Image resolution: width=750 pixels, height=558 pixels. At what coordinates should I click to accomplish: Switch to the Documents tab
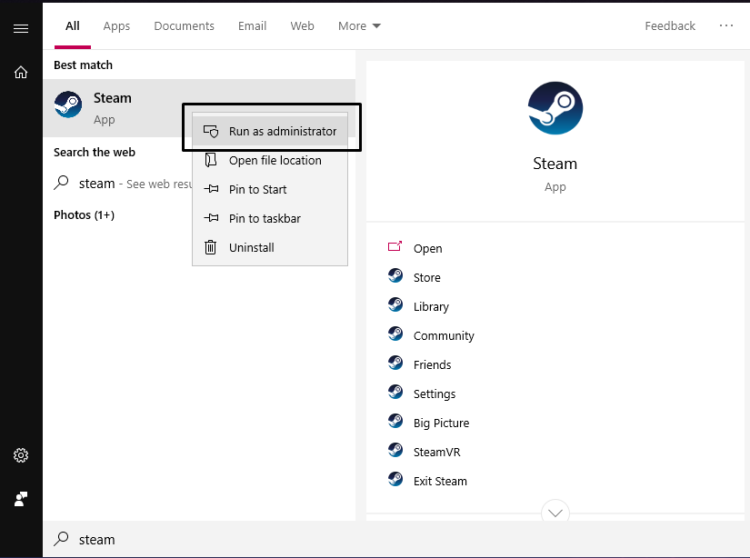point(184,26)
